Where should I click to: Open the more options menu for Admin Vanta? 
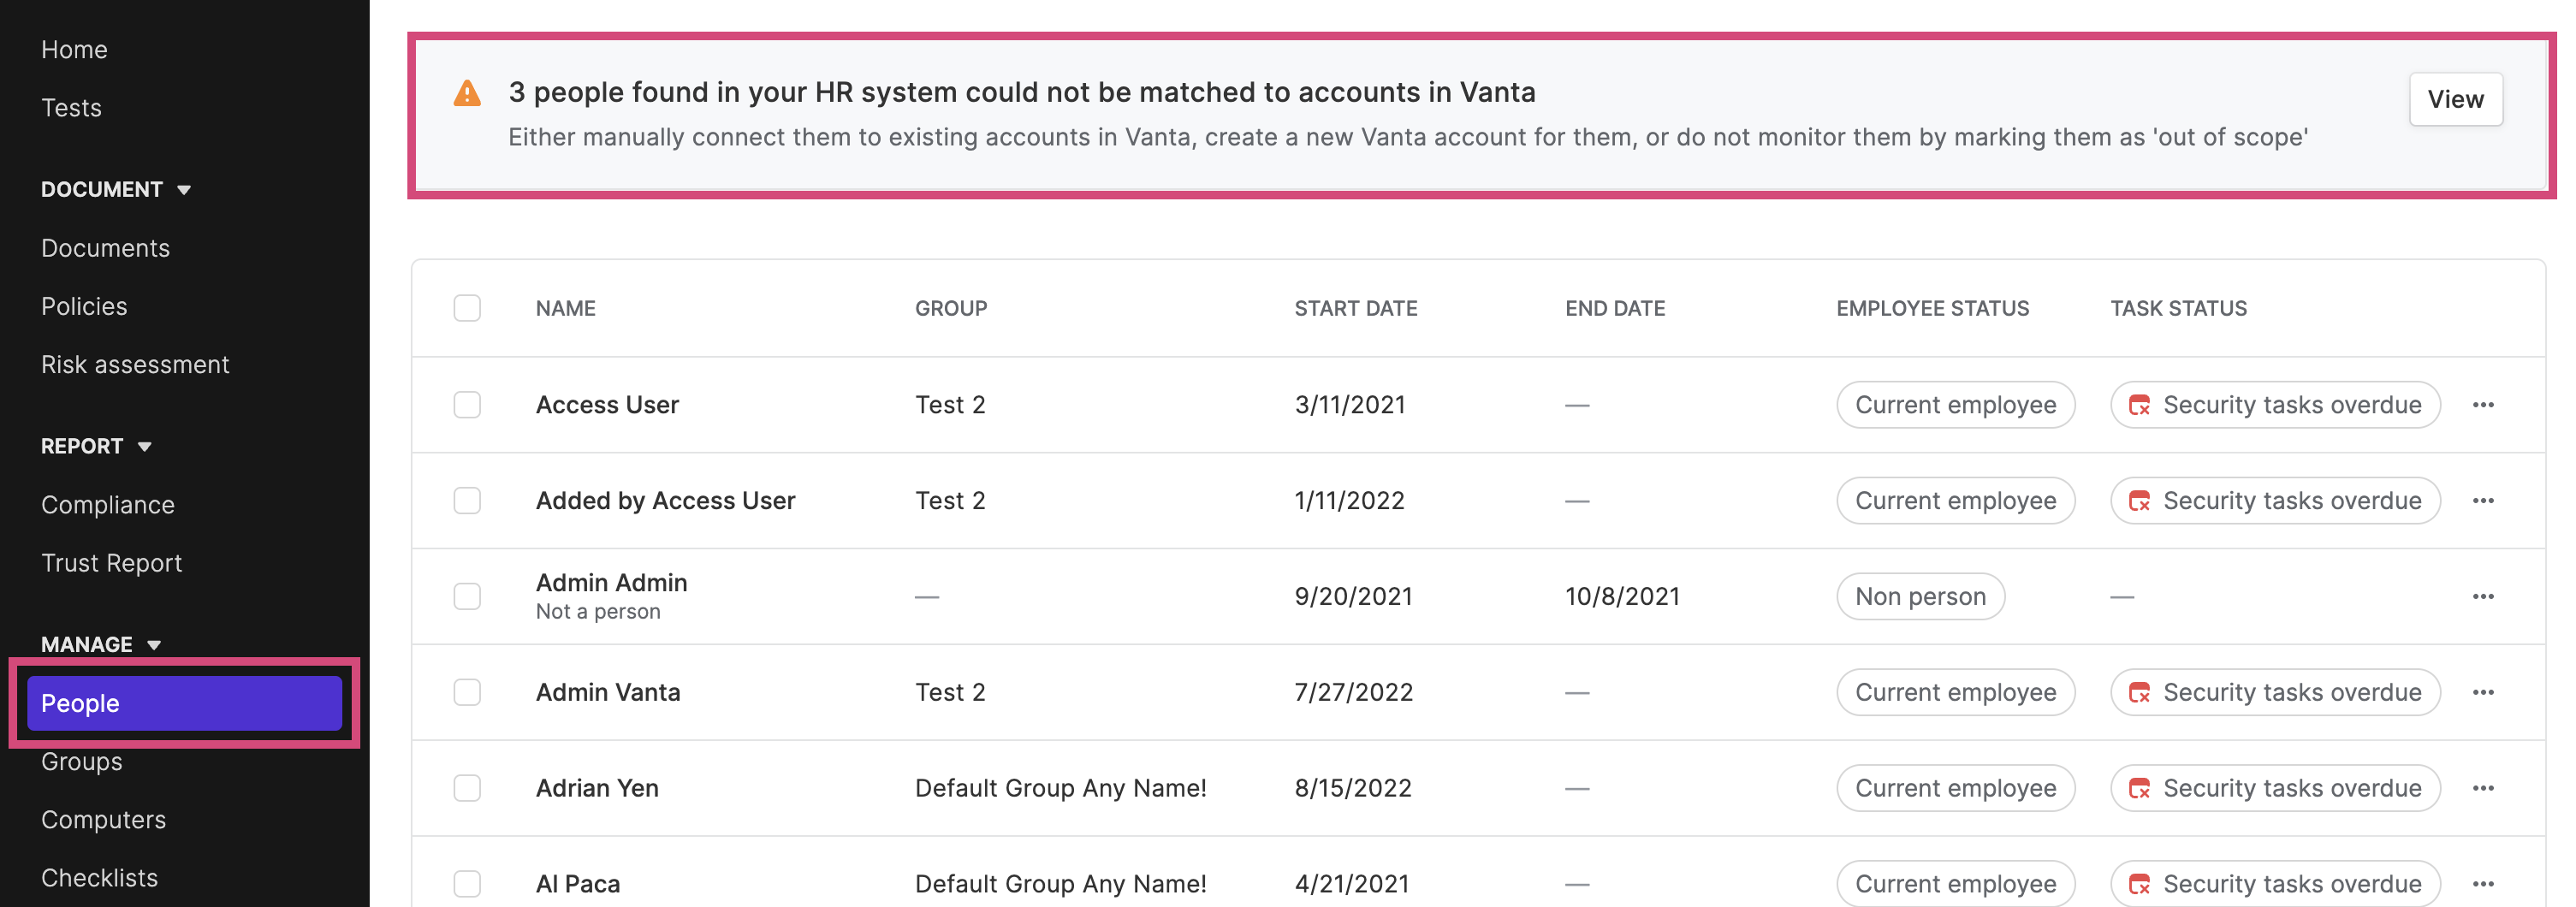tap(2482, 693)
